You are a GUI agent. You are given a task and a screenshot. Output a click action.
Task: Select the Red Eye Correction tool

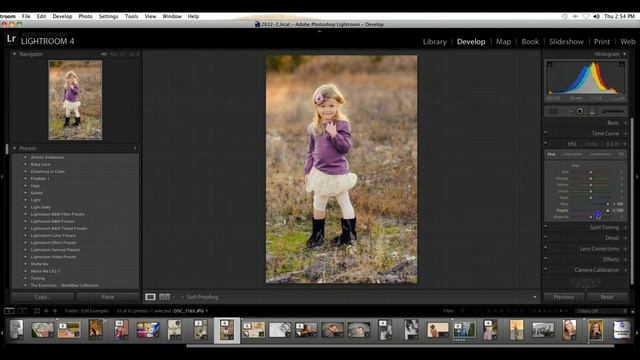tap(580, 111)
